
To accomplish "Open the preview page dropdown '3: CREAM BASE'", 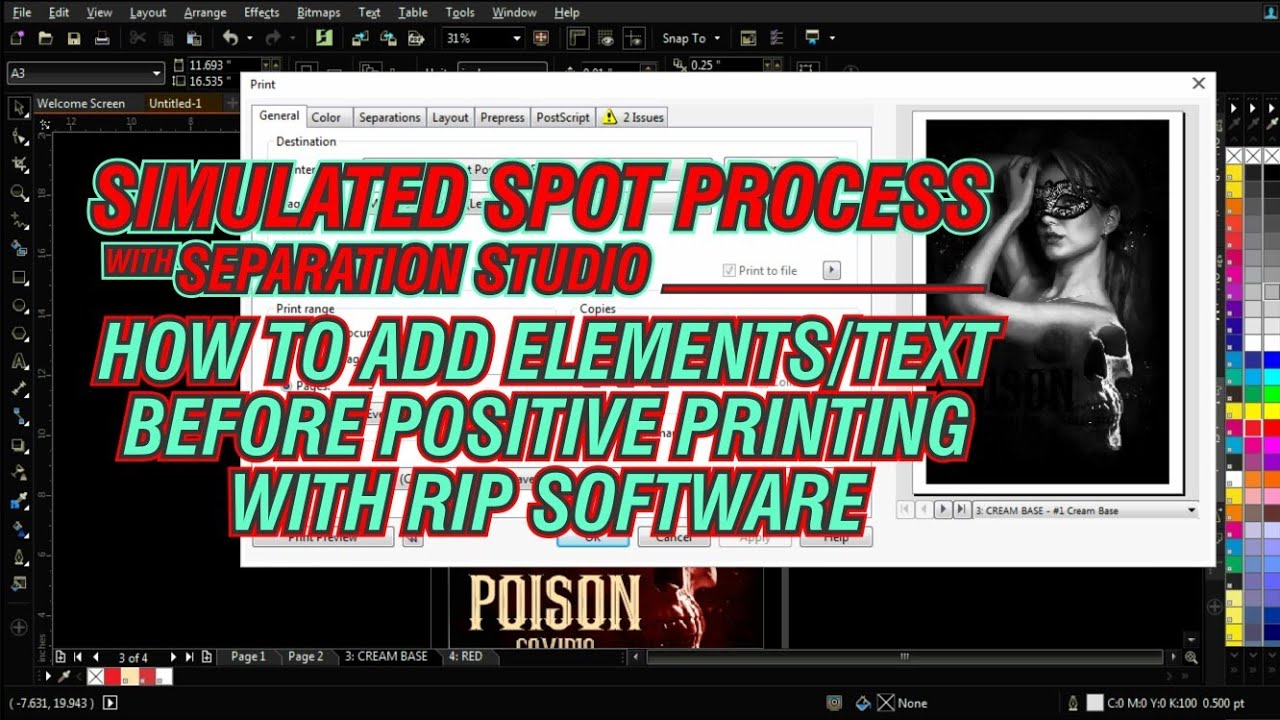I will [1084, 510].
